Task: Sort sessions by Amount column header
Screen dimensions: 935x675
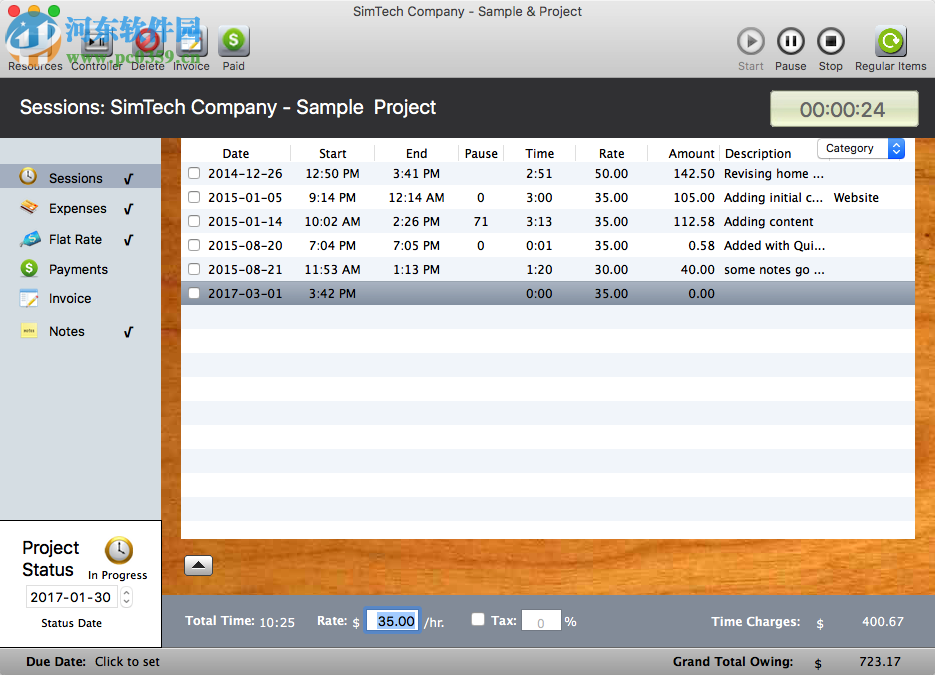Action: [691, 153]
